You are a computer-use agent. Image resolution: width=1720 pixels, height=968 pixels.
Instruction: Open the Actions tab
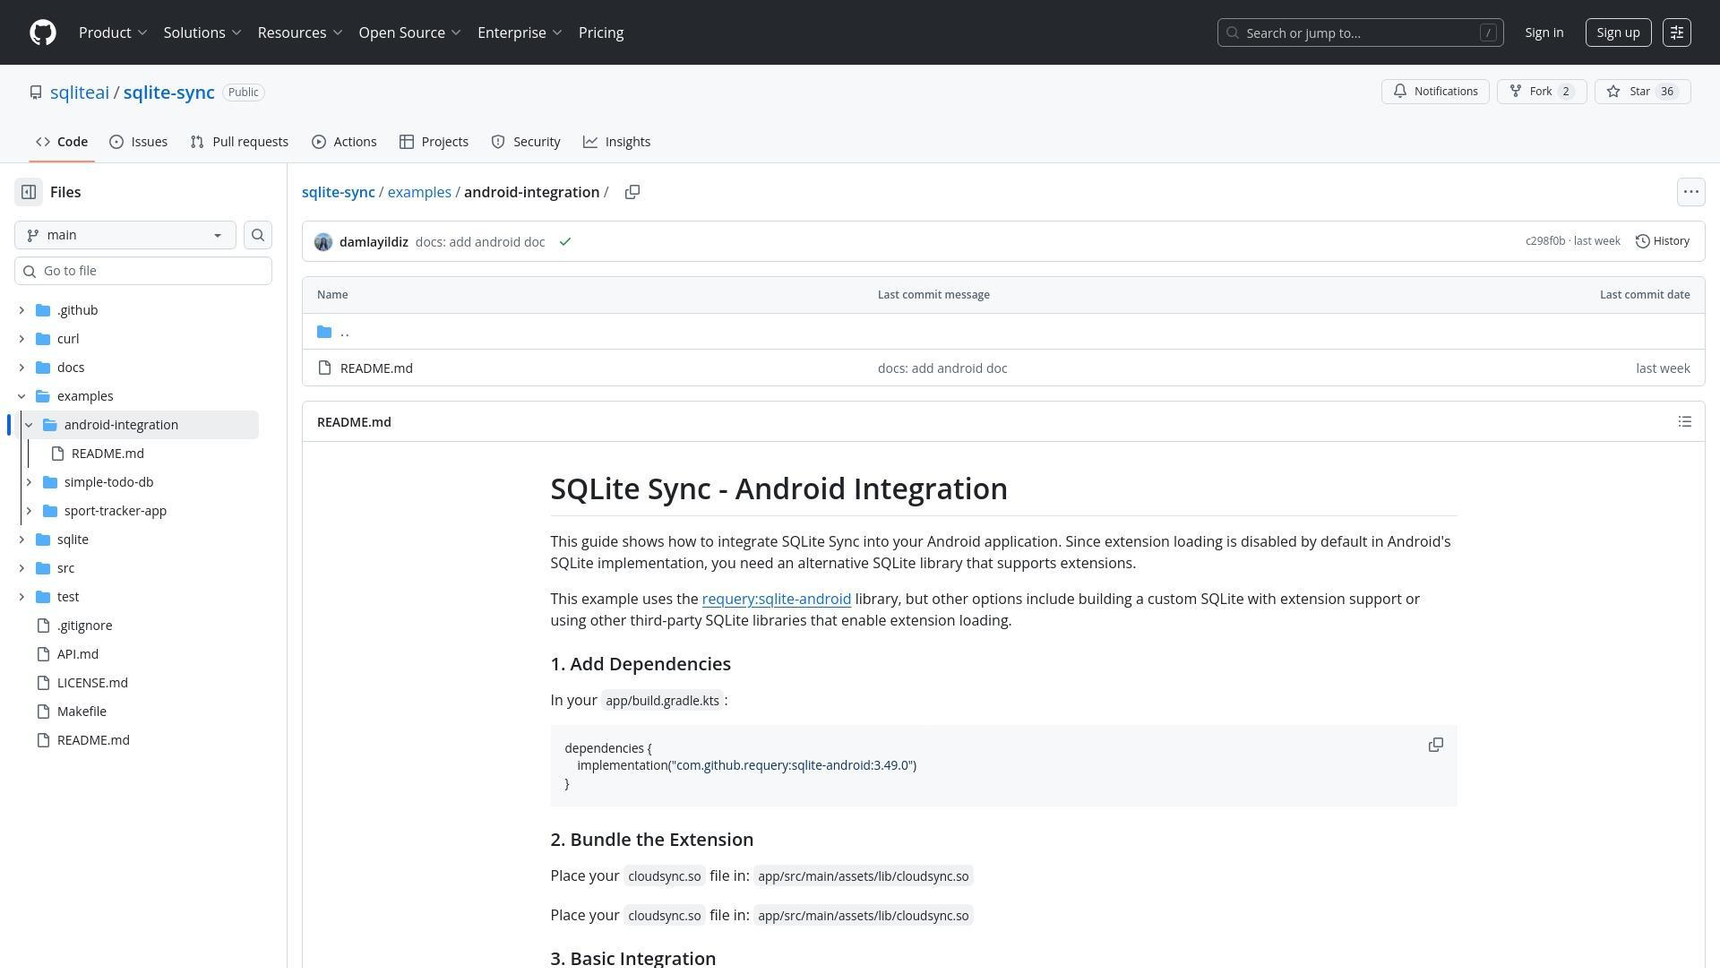344,142
